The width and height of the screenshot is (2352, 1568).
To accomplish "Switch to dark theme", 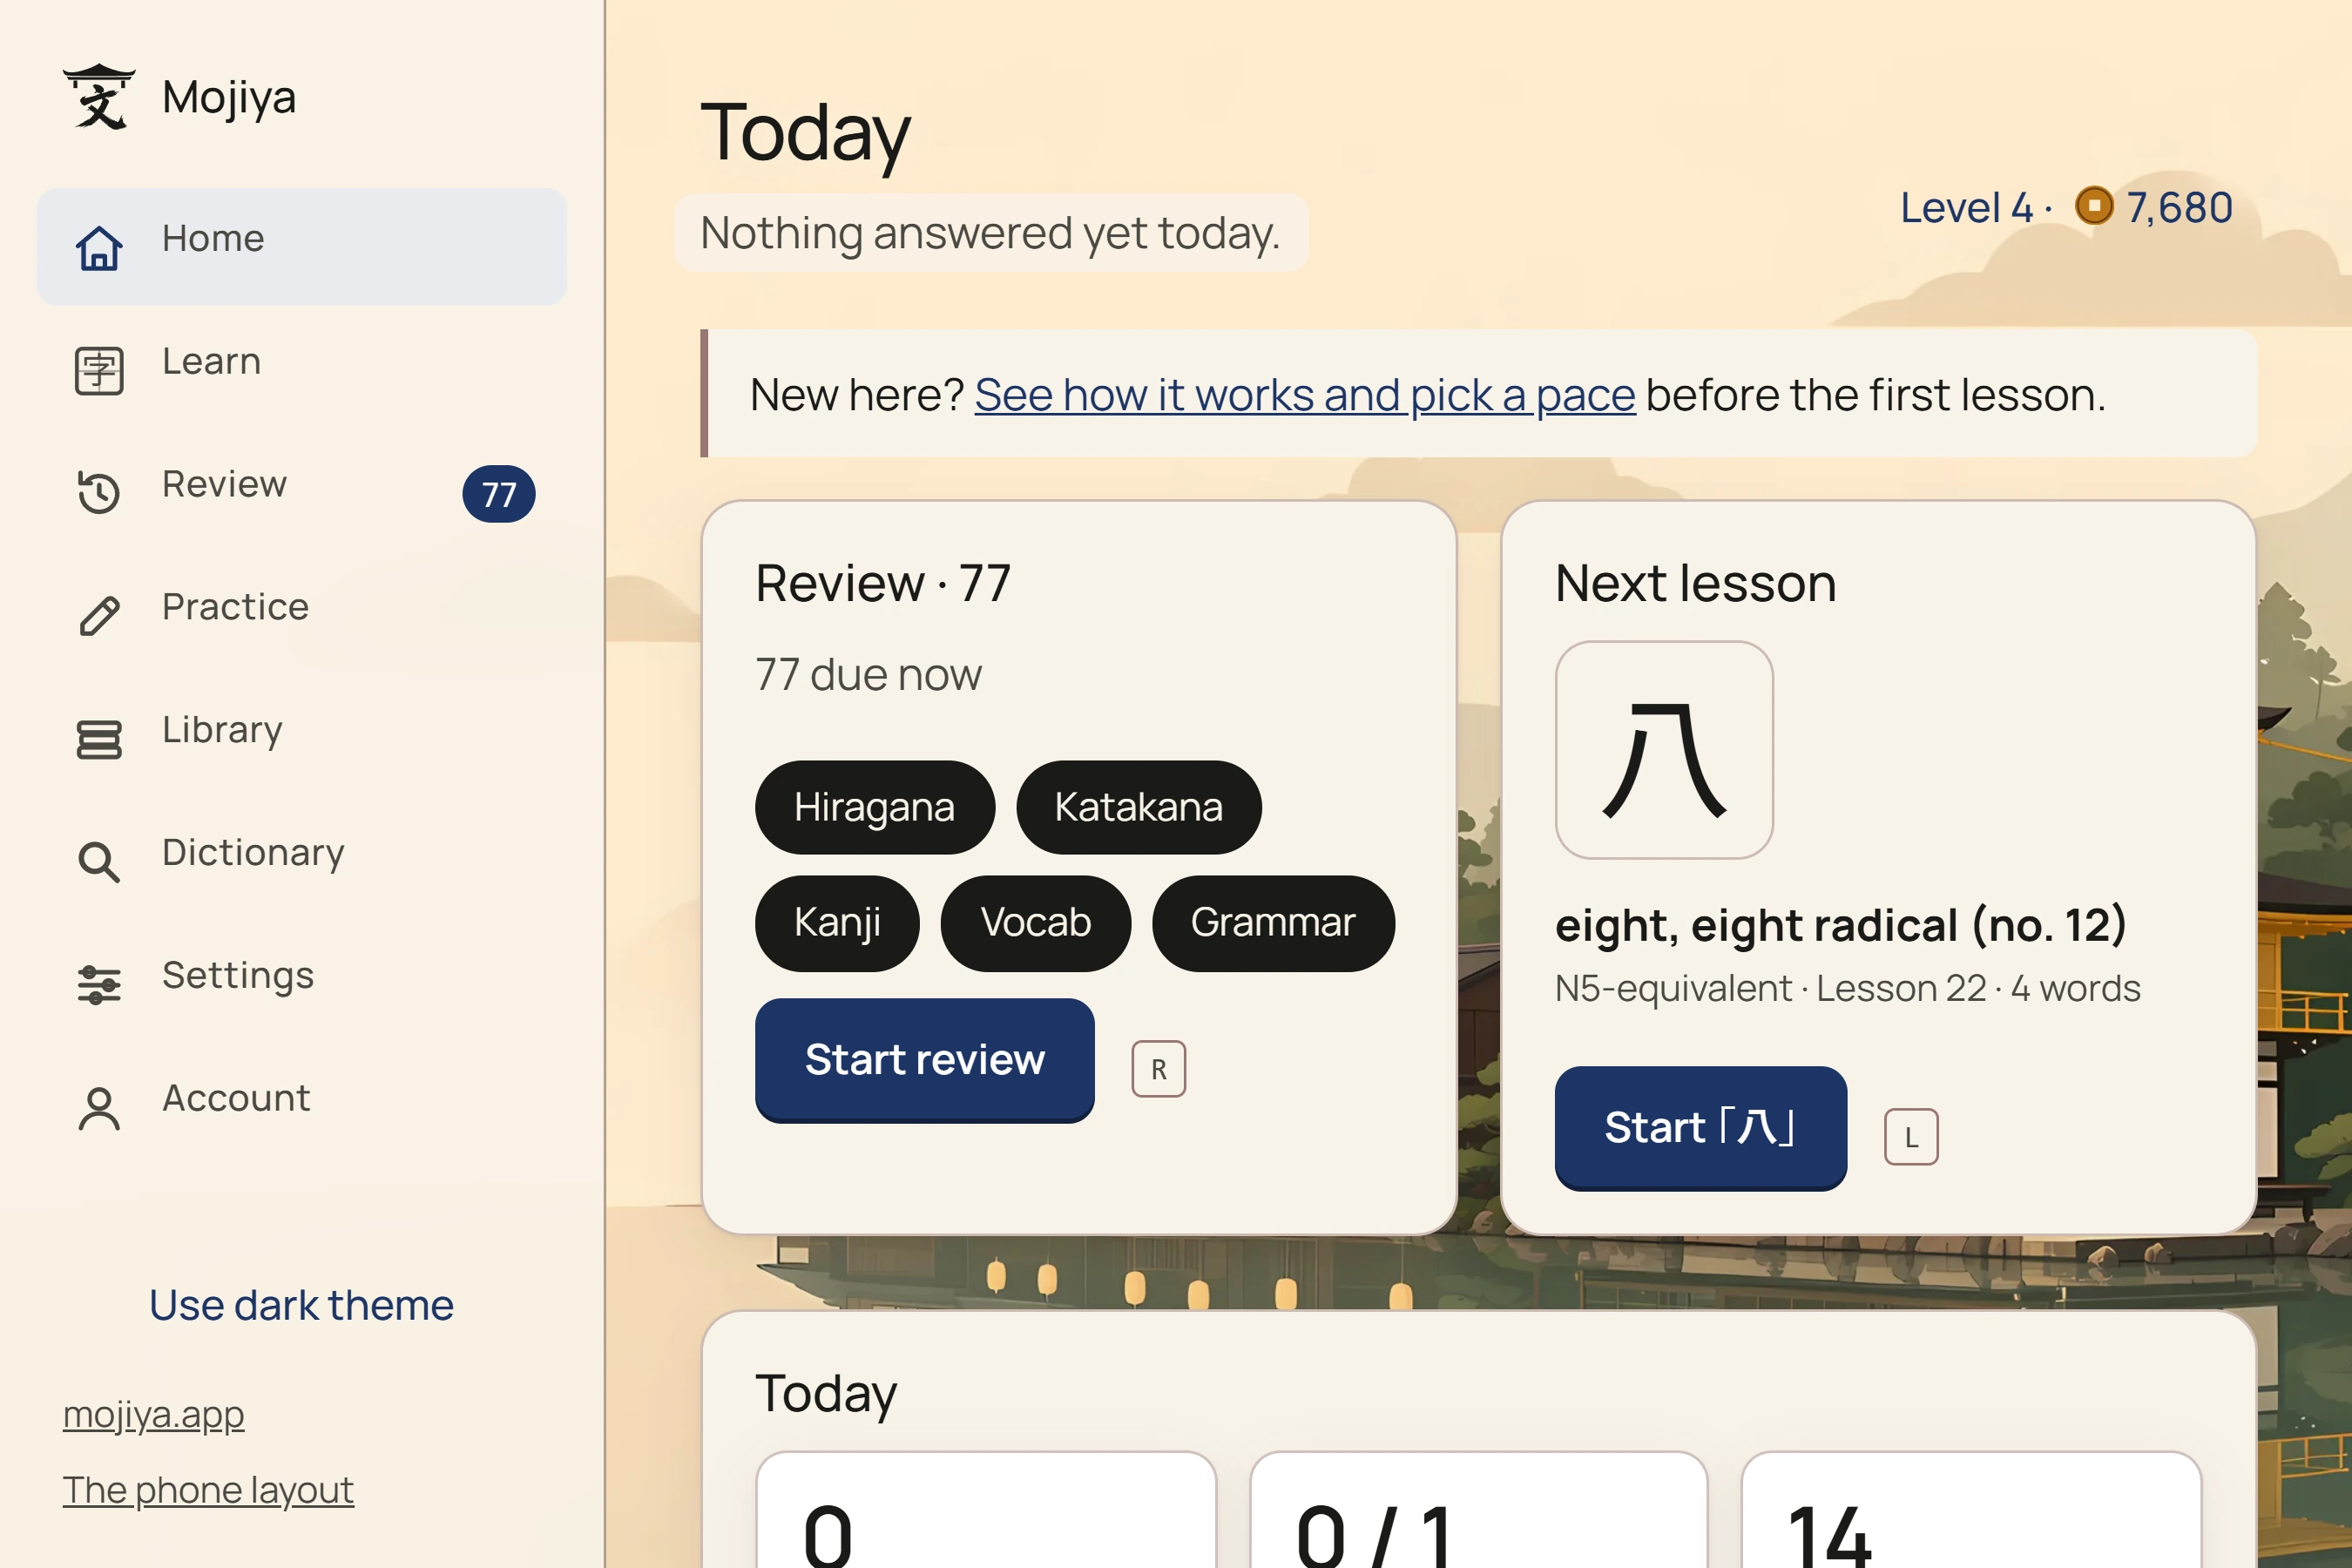I will pyautogui.click(x=301, y=1305).
